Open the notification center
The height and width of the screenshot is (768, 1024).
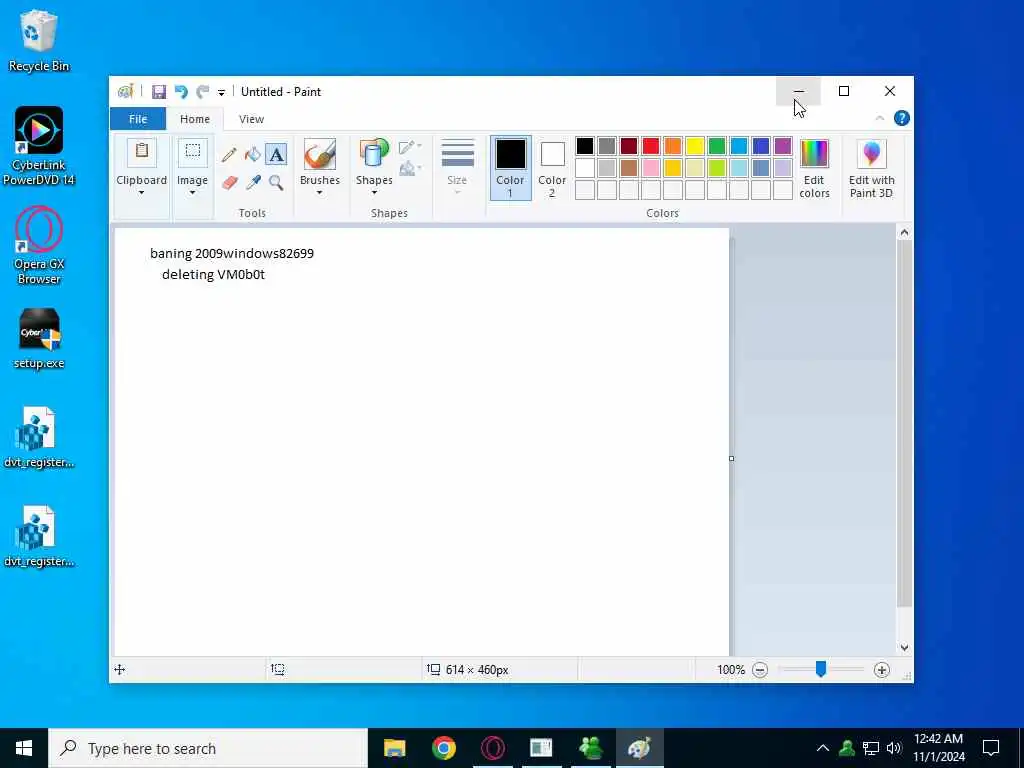(x=991, y=748)
